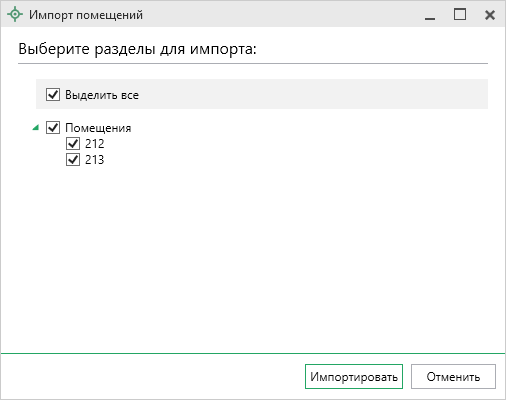
Task: Click the Выделить все label text
Action: click(x=102, y=95)
